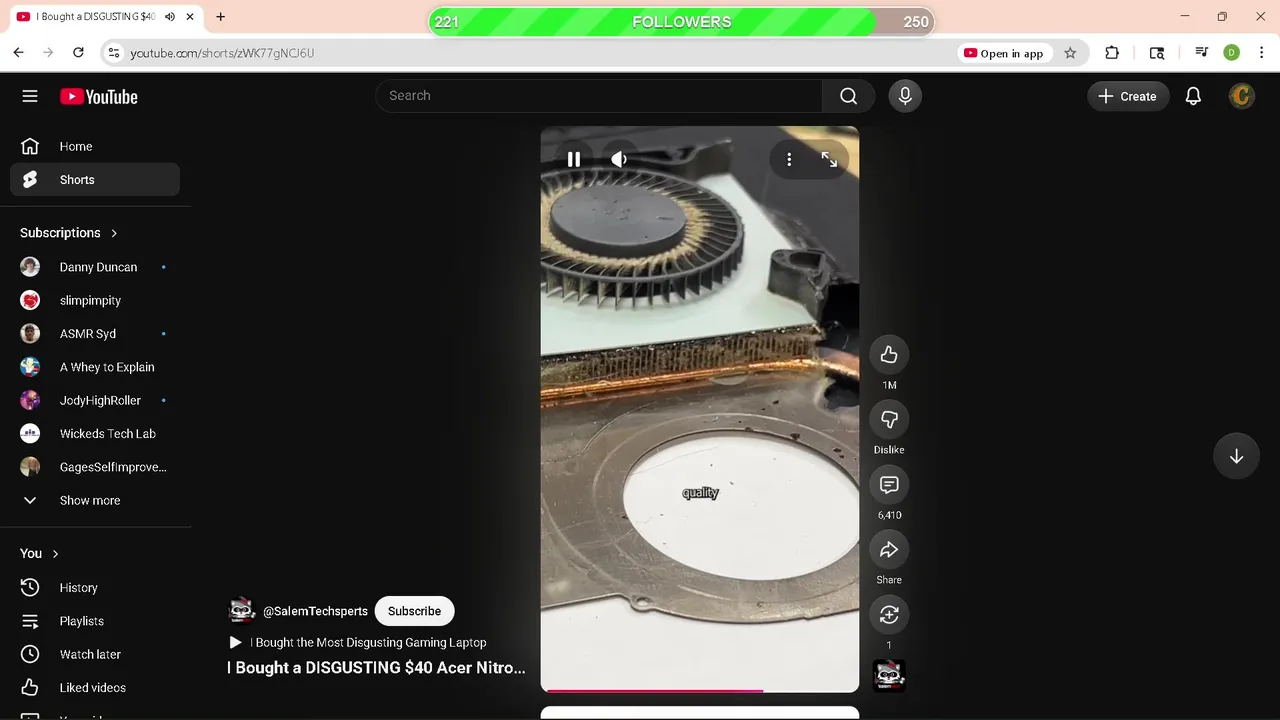1280x720 pixels.
Task: Open the Remix button
Action: (x=889, y=615)
